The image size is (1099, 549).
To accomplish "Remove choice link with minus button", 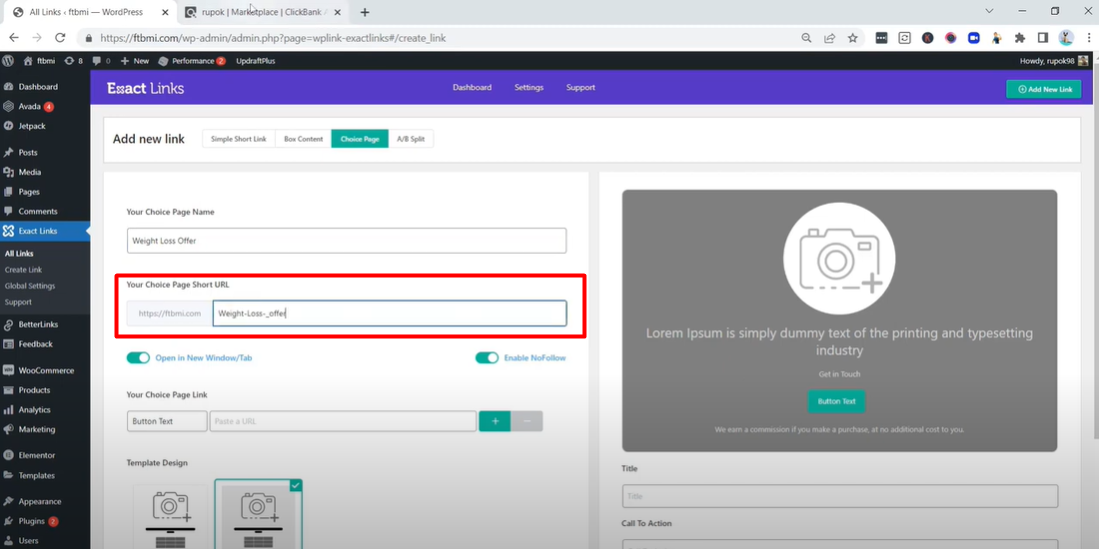I will 526,421.
